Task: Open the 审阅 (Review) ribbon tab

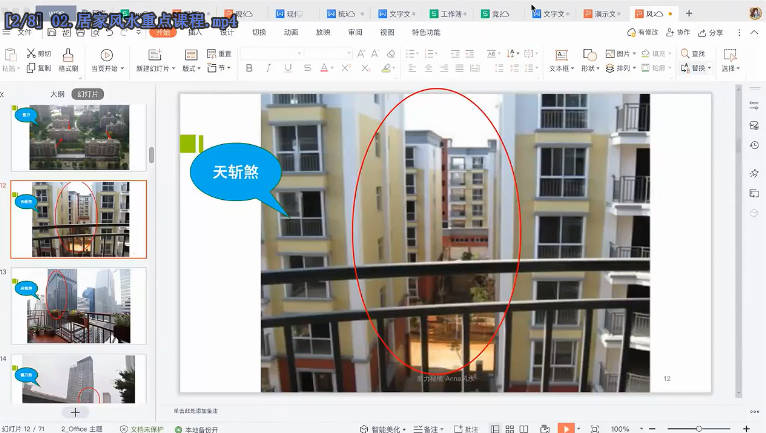Action: point(355,32)
